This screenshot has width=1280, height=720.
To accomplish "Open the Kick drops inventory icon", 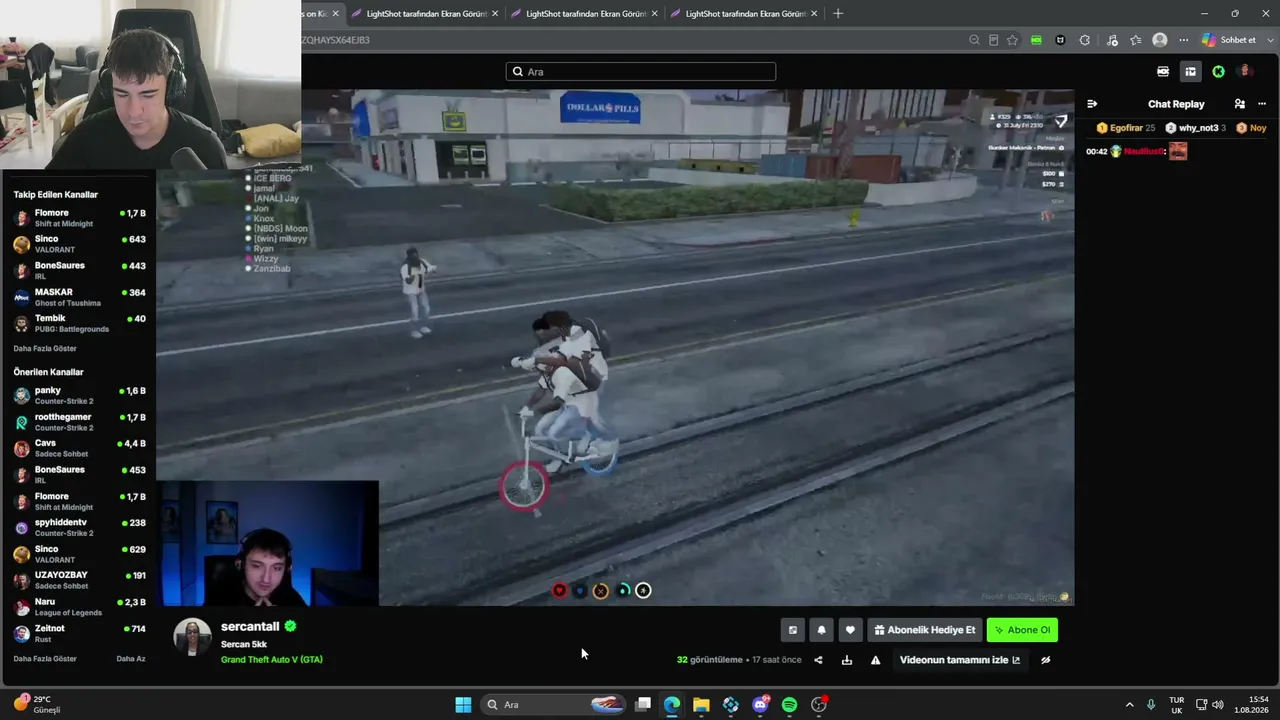I will (1163, 72).
